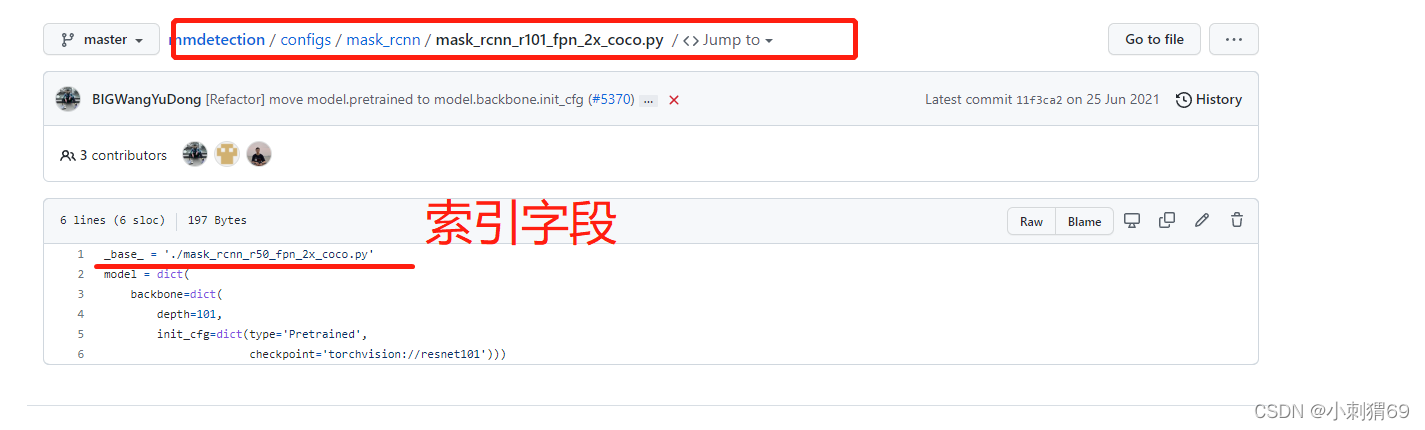Click the Go to file button

[1154, 40]
